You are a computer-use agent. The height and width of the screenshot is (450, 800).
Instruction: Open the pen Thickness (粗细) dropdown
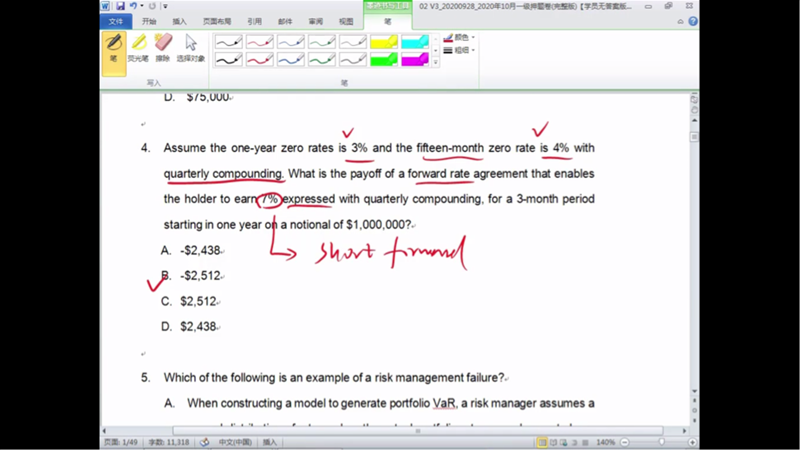[x=459, y=50]
